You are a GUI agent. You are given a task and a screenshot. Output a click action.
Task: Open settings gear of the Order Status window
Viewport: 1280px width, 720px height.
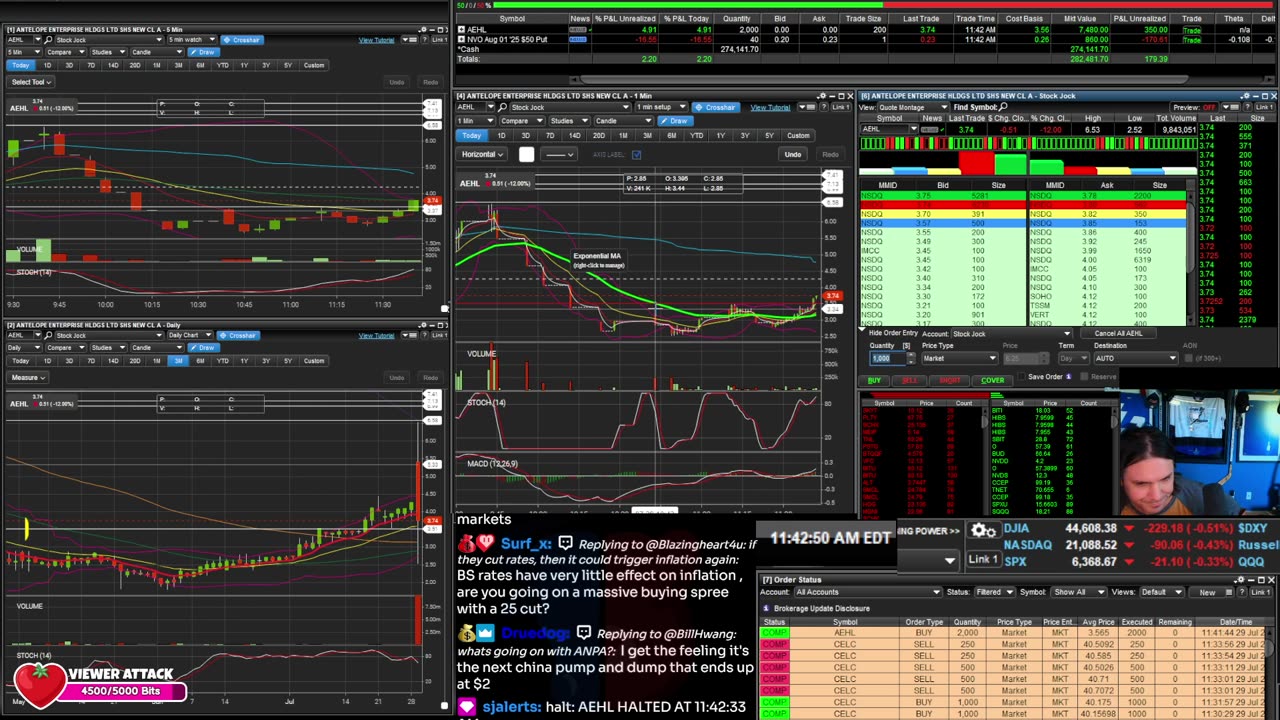(x=1240, y=579)
